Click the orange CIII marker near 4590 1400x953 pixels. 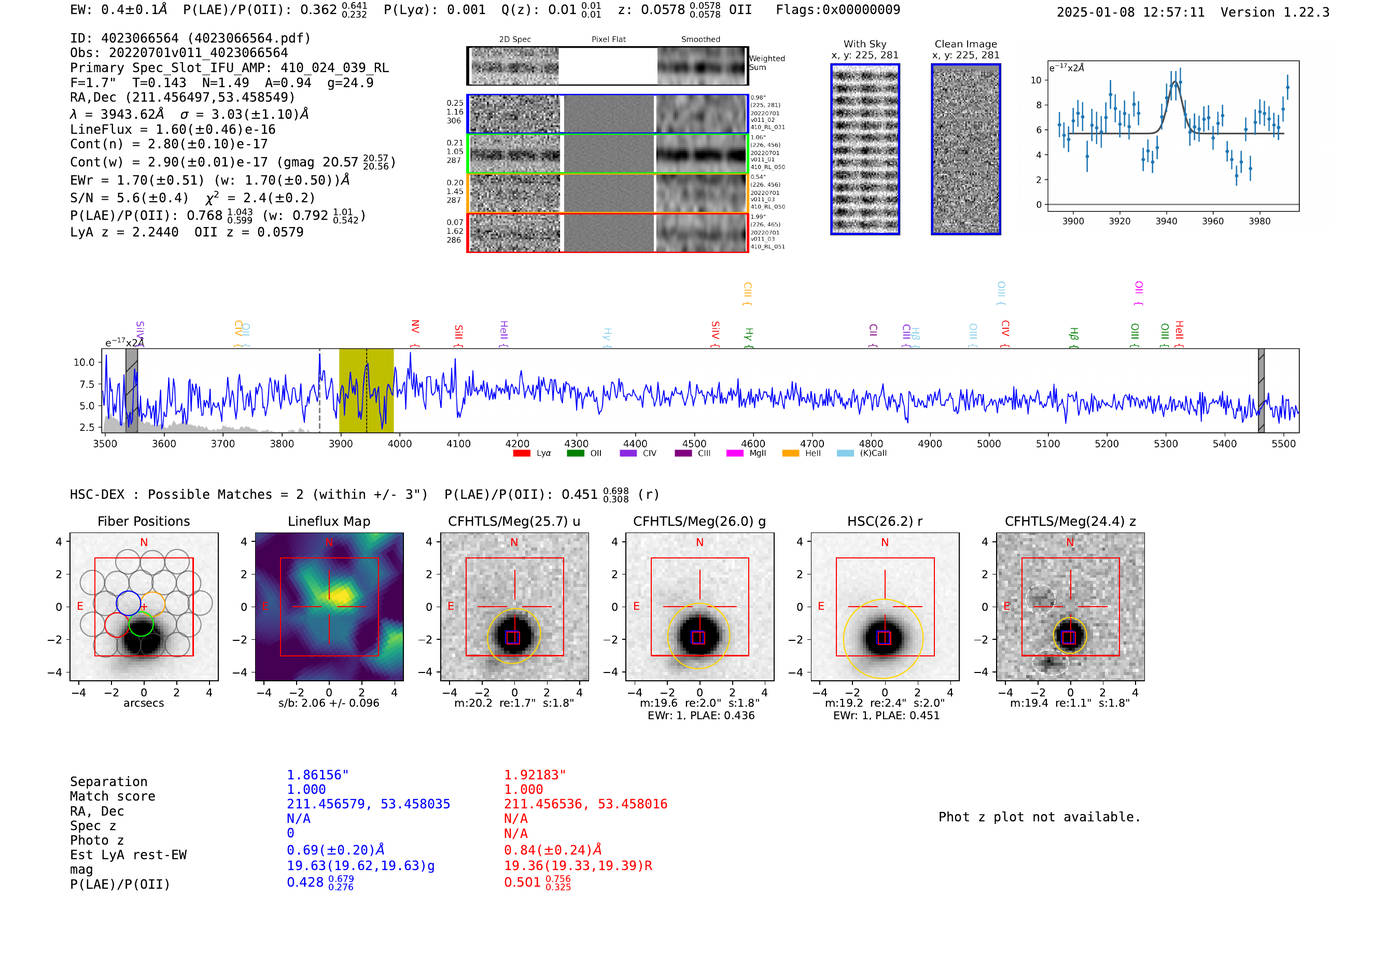747,293
